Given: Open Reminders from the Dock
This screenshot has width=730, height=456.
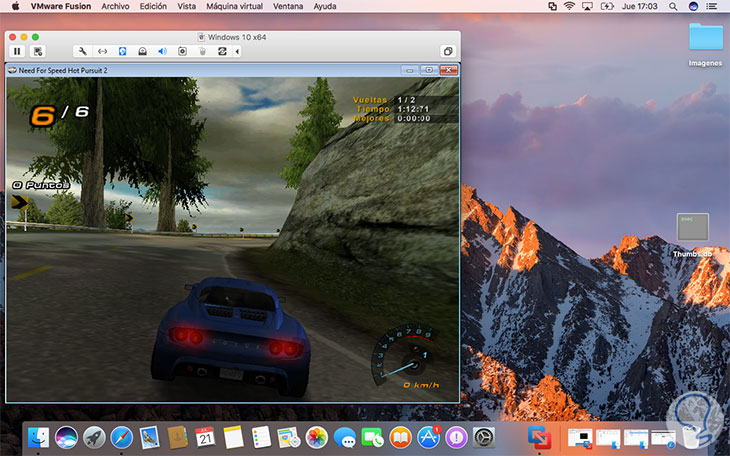Looking at the screenshot, I should [x=261, y=437].
